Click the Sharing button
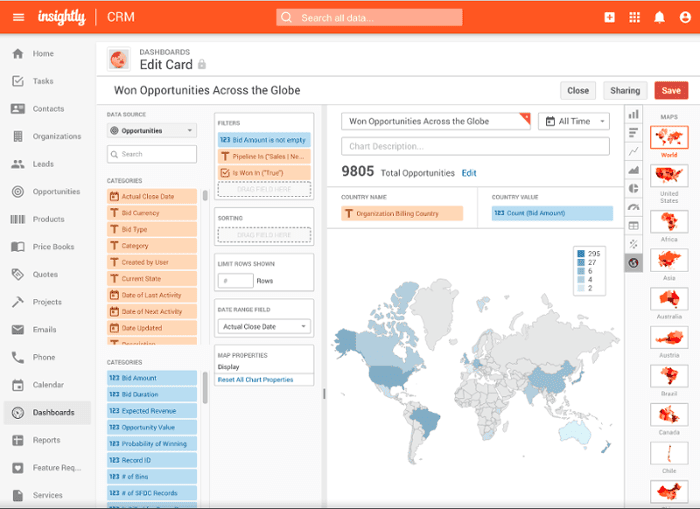 625,91
